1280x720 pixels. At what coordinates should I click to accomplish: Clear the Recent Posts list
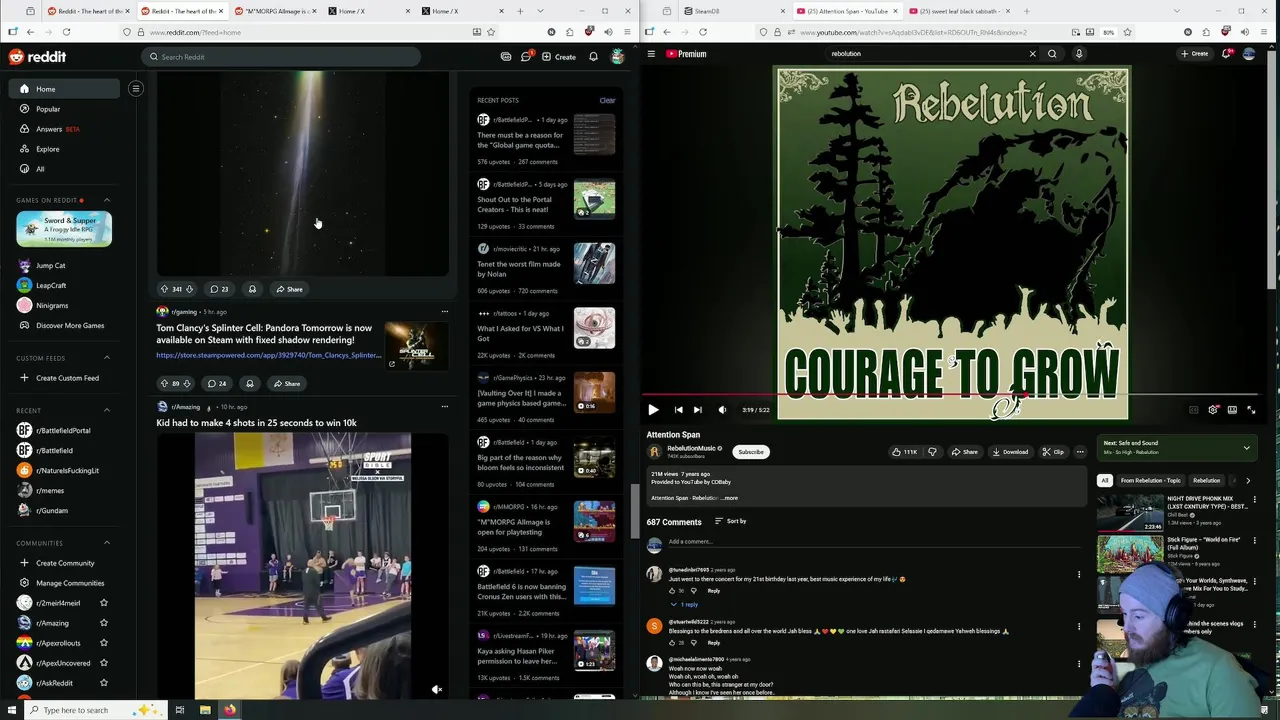tap(607, 100)
